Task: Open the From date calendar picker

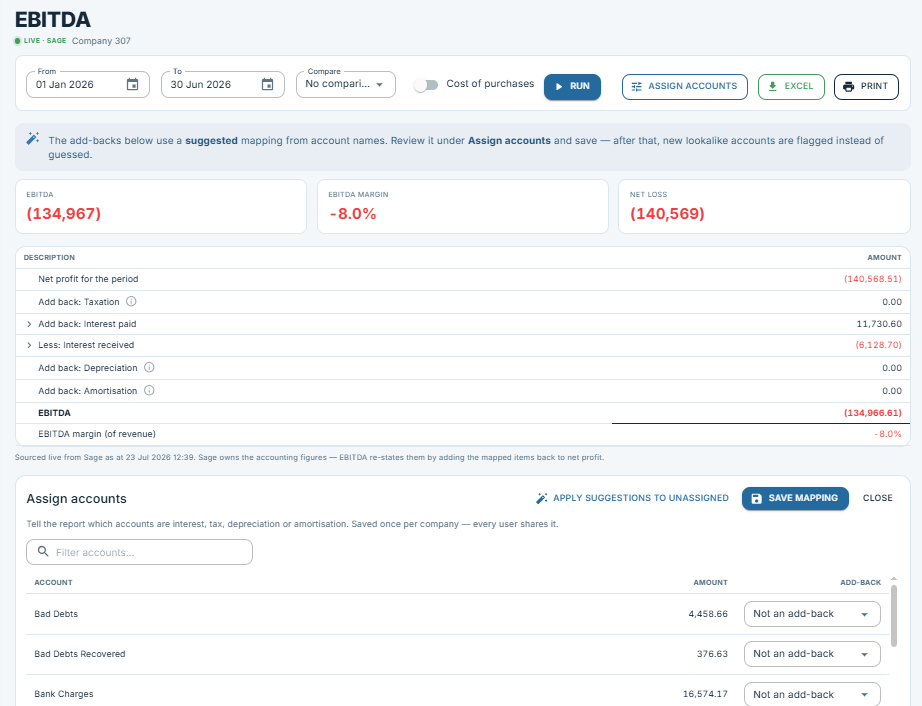Action: (133, 85)
